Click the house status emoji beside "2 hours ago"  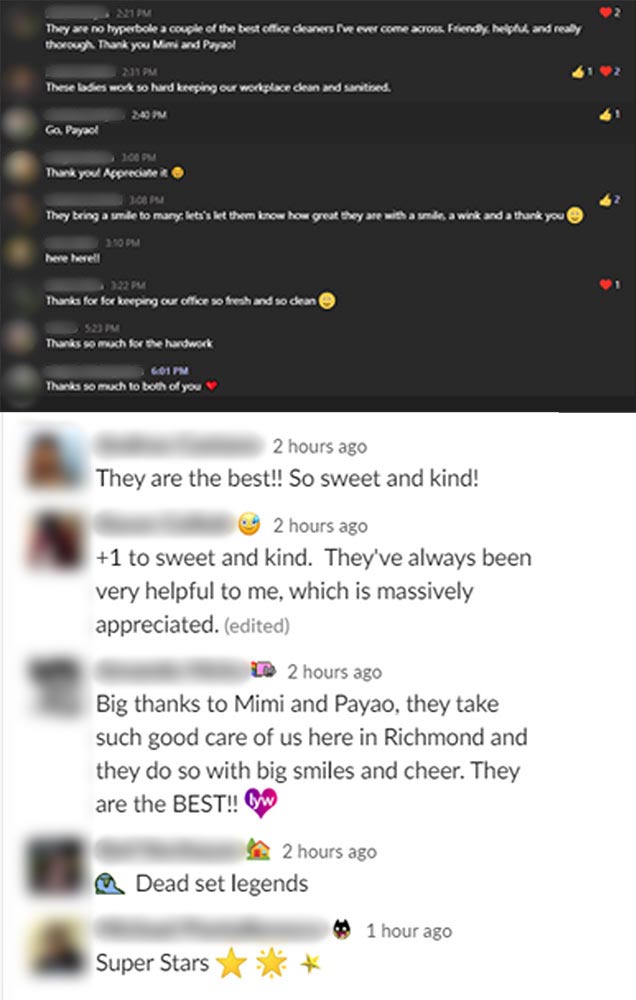click(258, 849)
